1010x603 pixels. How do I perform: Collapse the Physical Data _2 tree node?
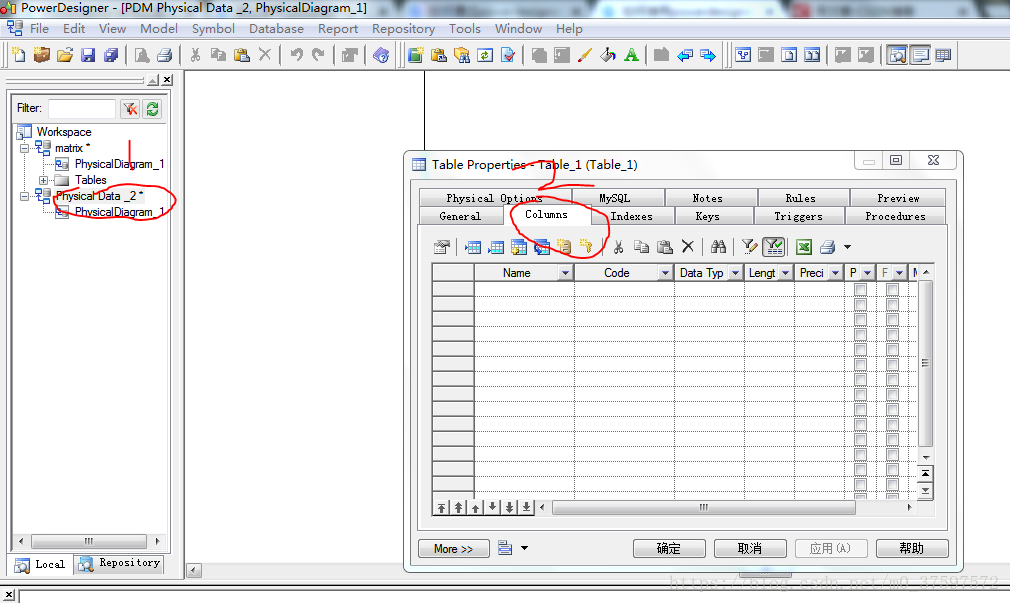coord(24,196)
